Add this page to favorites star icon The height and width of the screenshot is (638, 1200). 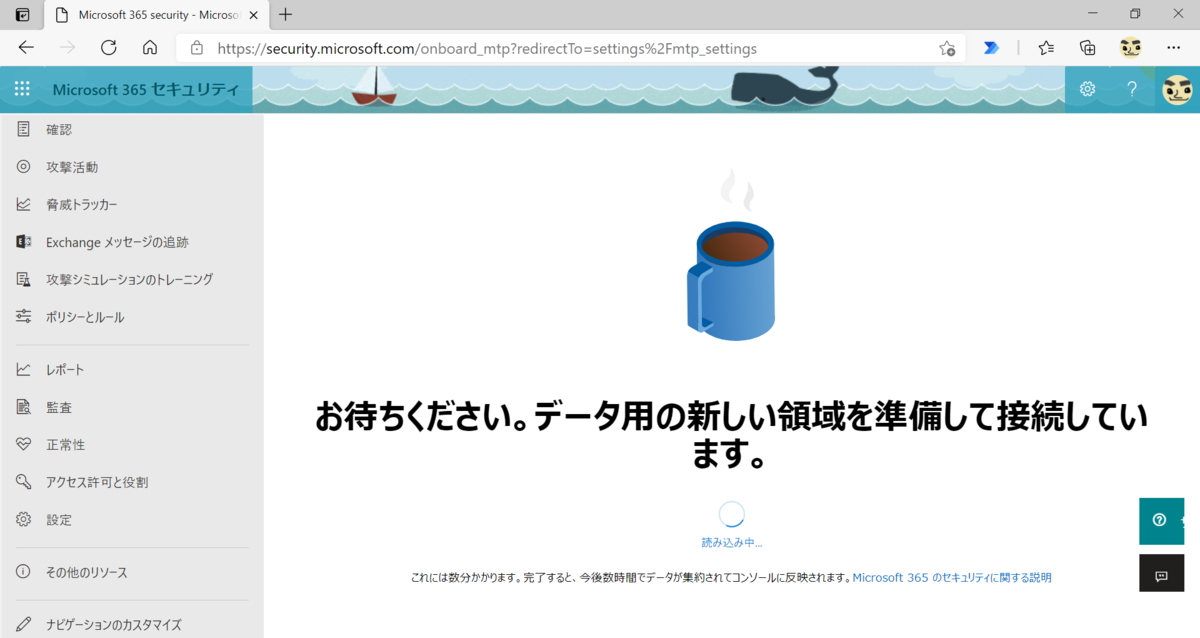946,48
